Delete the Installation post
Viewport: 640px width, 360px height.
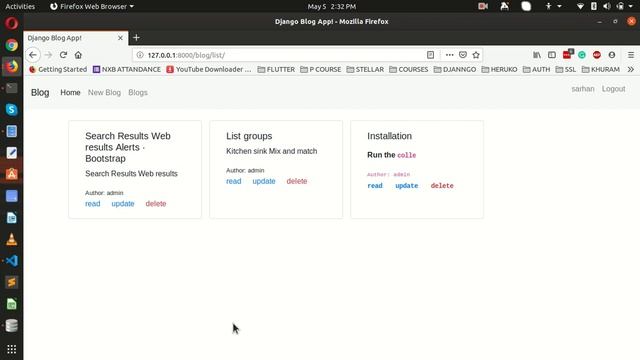[x=442, y=186]
